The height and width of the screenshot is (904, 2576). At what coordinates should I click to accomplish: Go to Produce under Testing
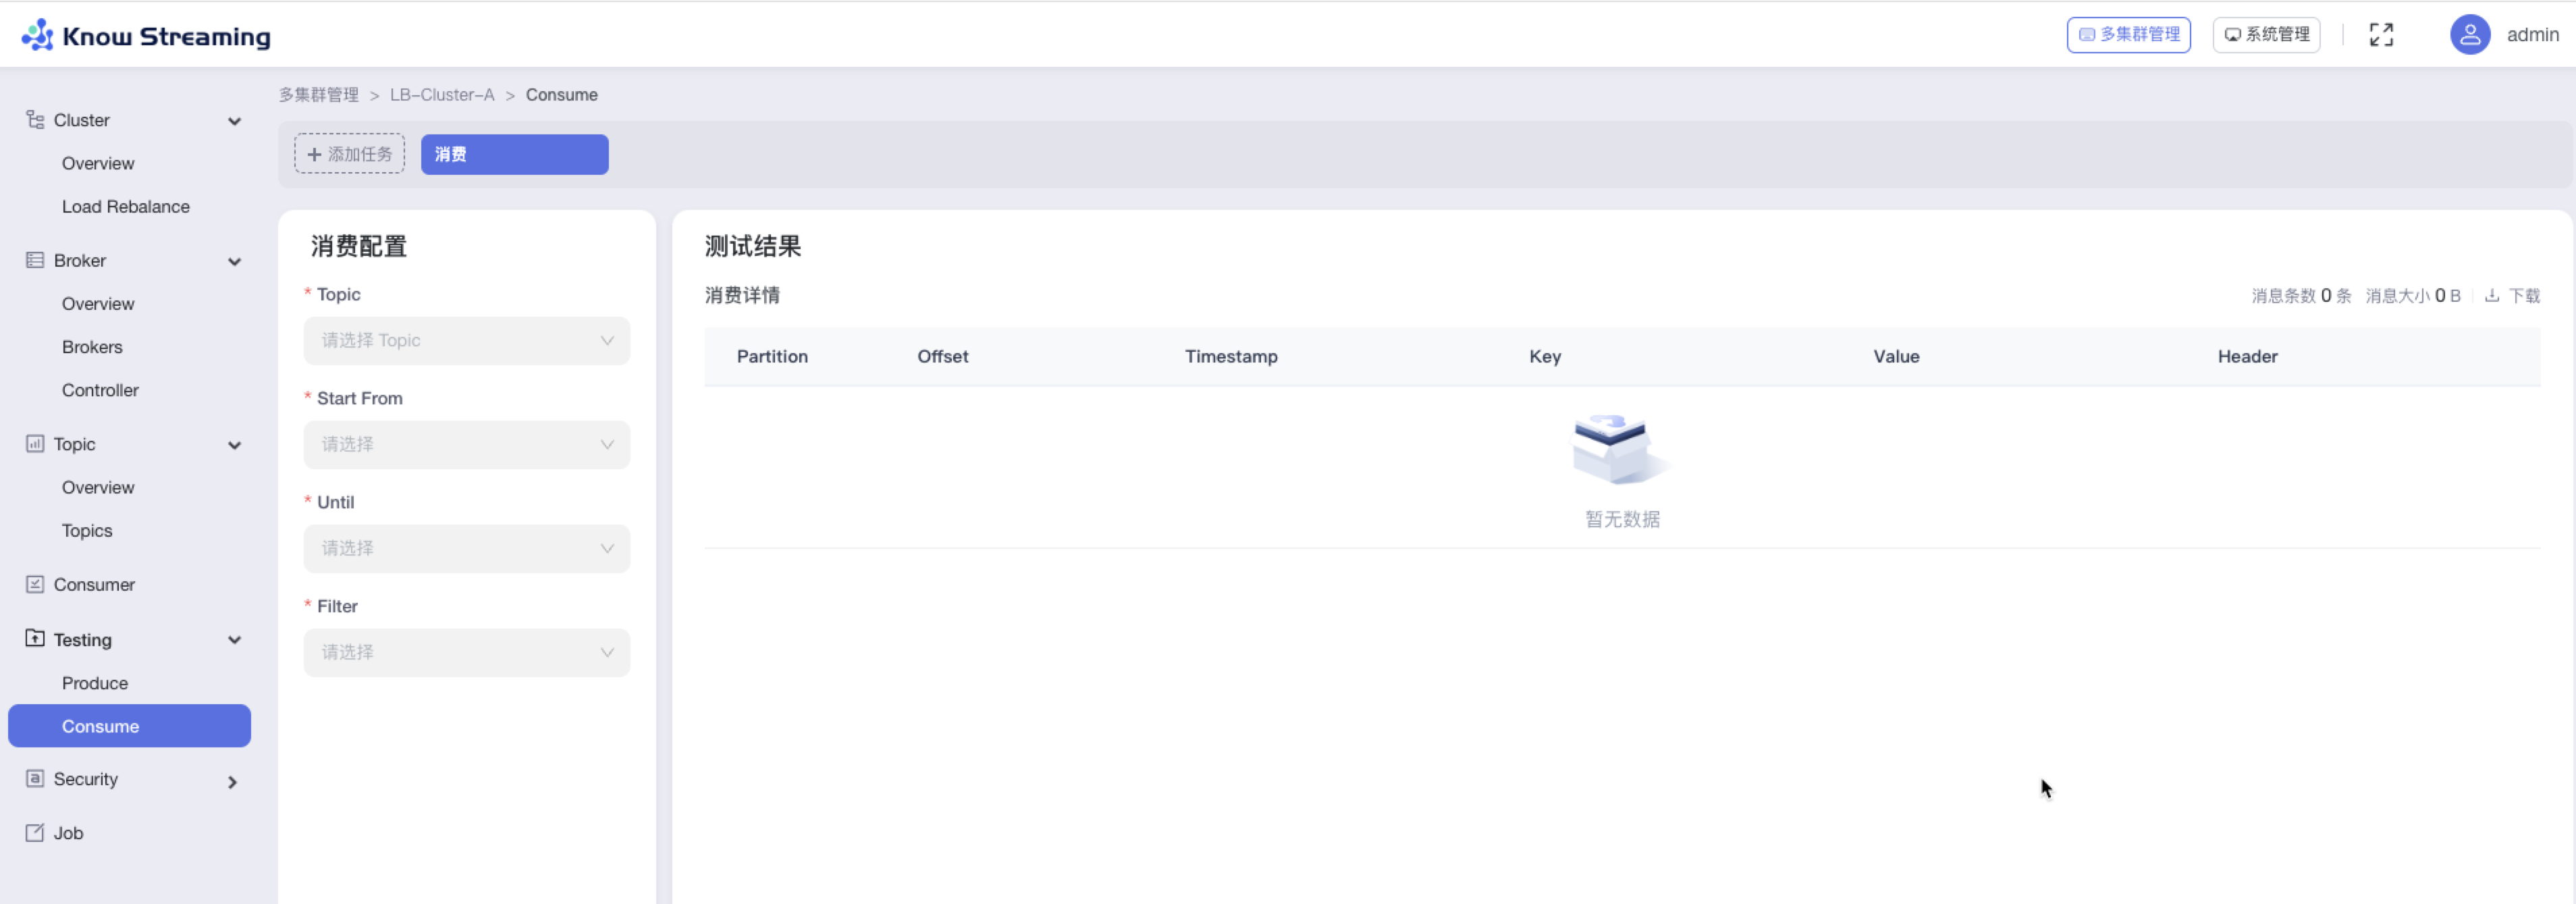(95, 683)
